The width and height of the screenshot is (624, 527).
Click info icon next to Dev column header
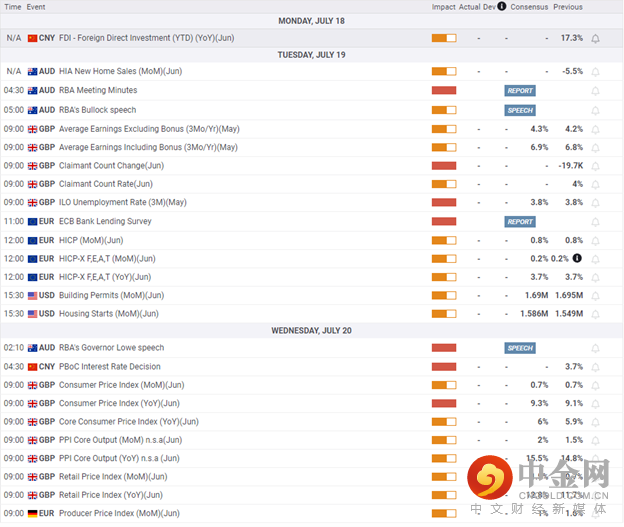coord(502,6)
